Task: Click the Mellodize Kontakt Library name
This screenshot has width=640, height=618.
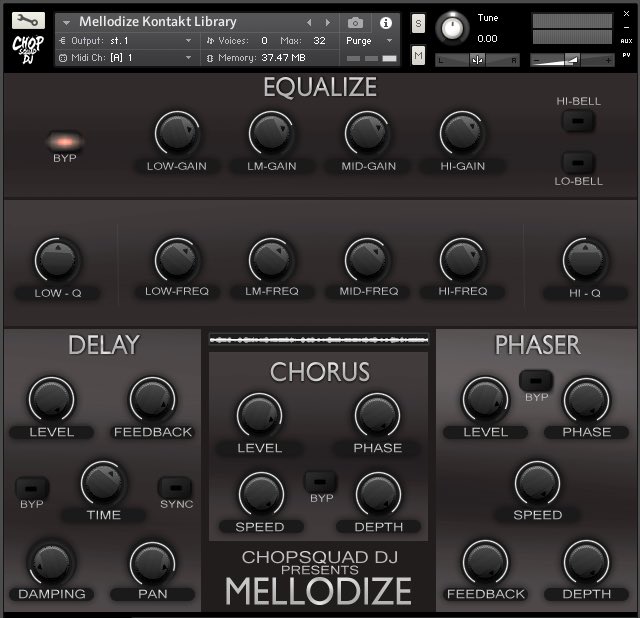Action: (158, 21)
